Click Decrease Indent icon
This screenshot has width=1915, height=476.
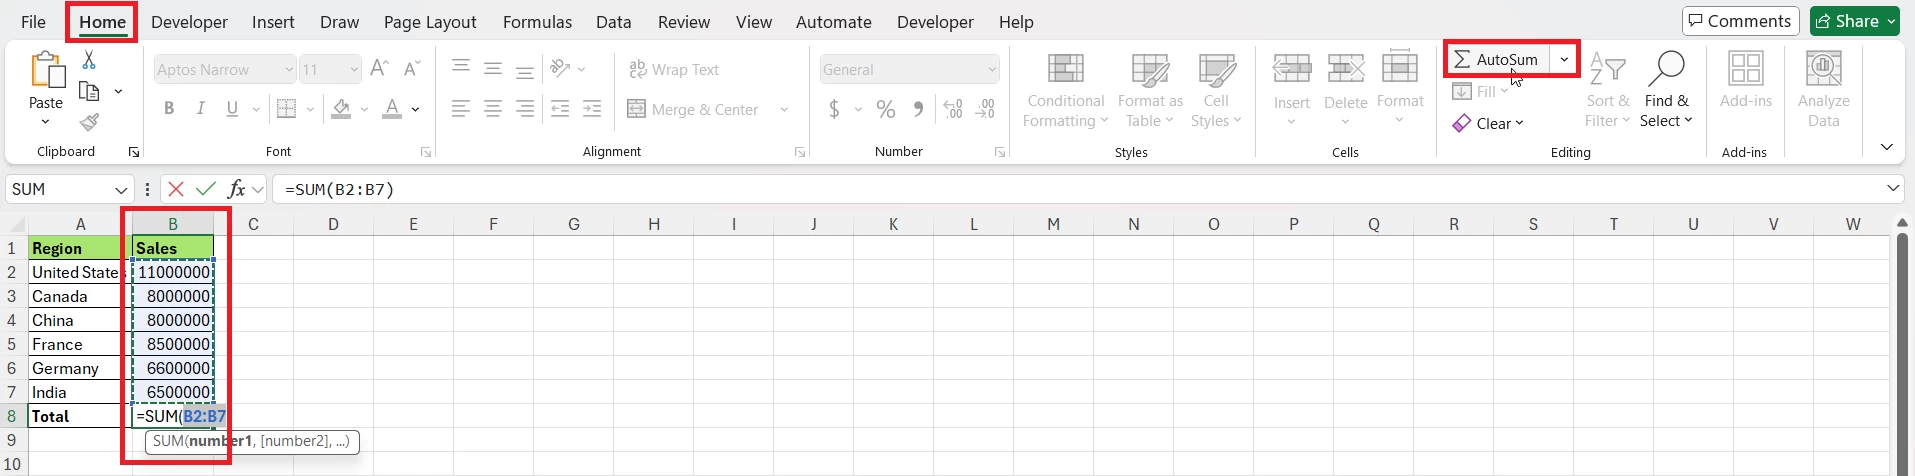560,109
